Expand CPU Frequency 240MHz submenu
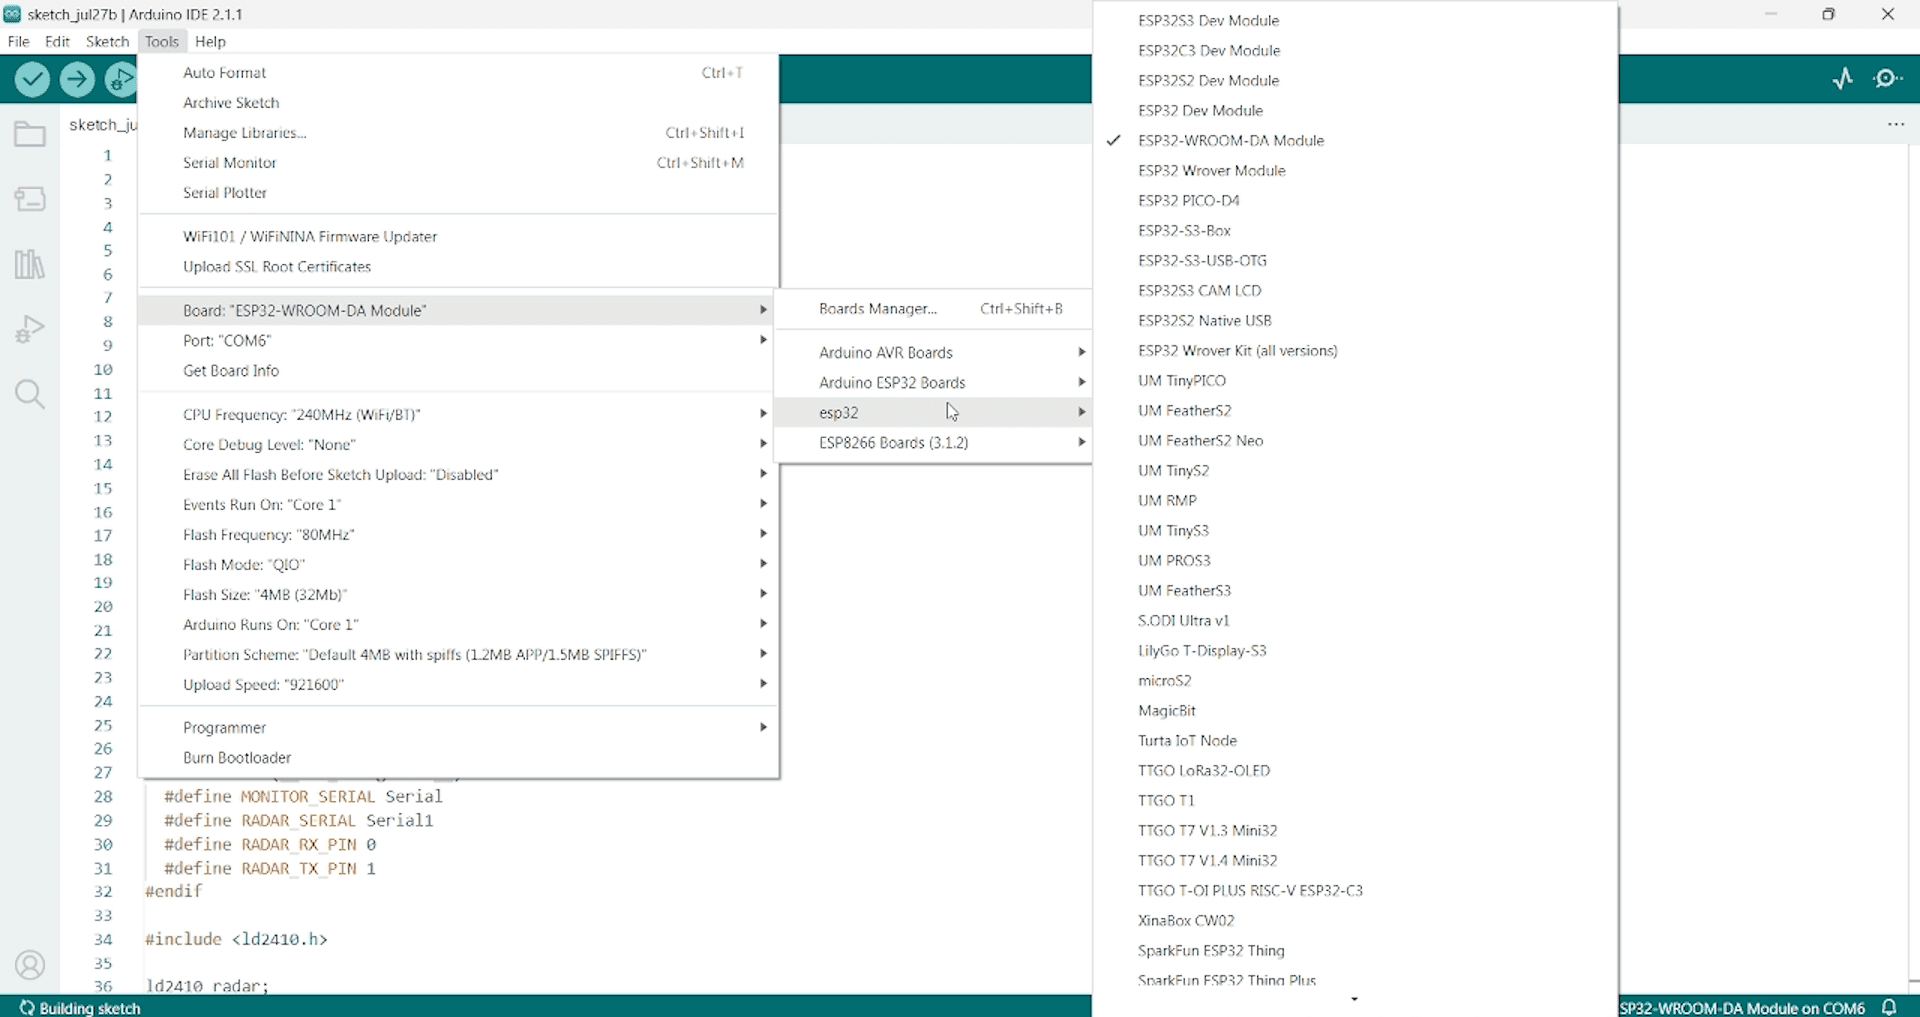 458,414
